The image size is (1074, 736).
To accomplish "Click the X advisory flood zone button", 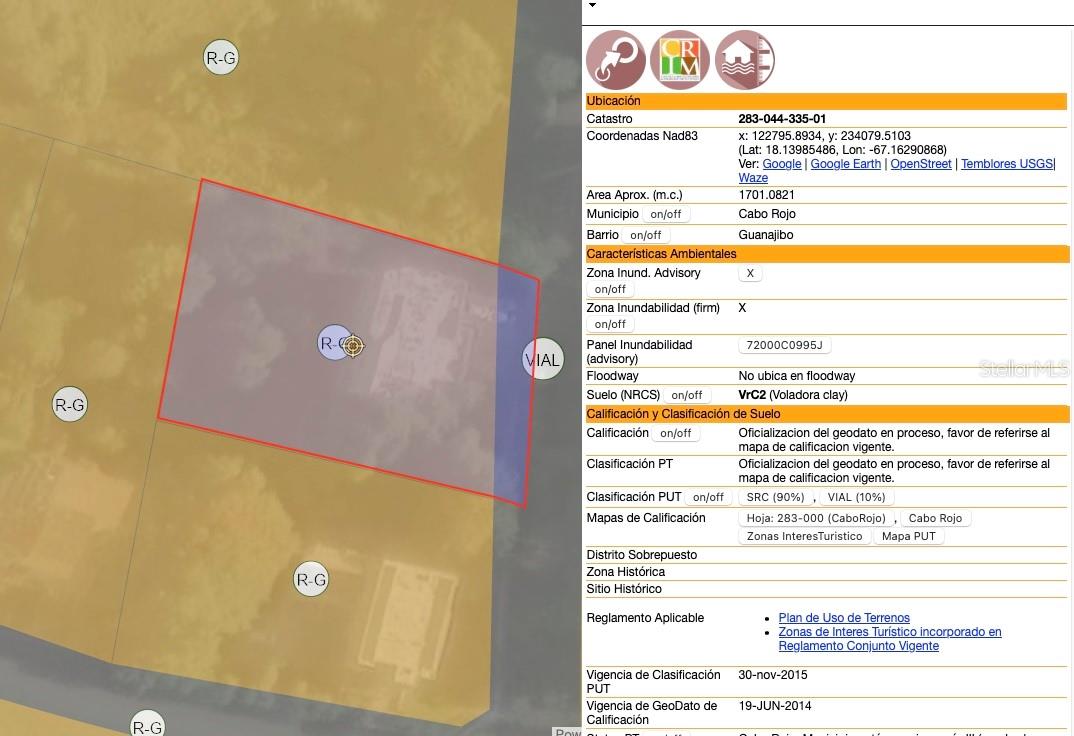I will (750, 273).
